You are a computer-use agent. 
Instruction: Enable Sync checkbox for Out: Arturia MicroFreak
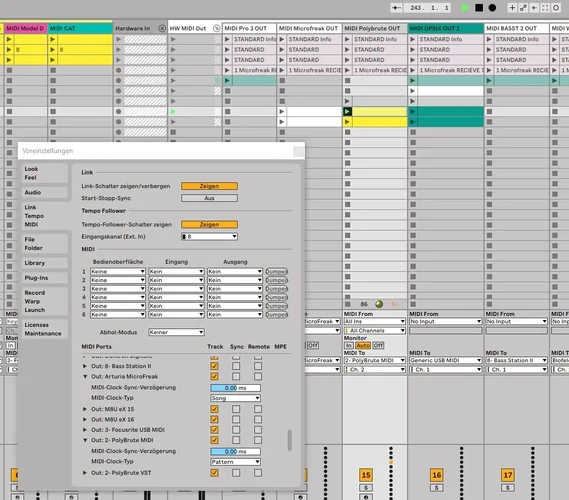click(236, 376)
